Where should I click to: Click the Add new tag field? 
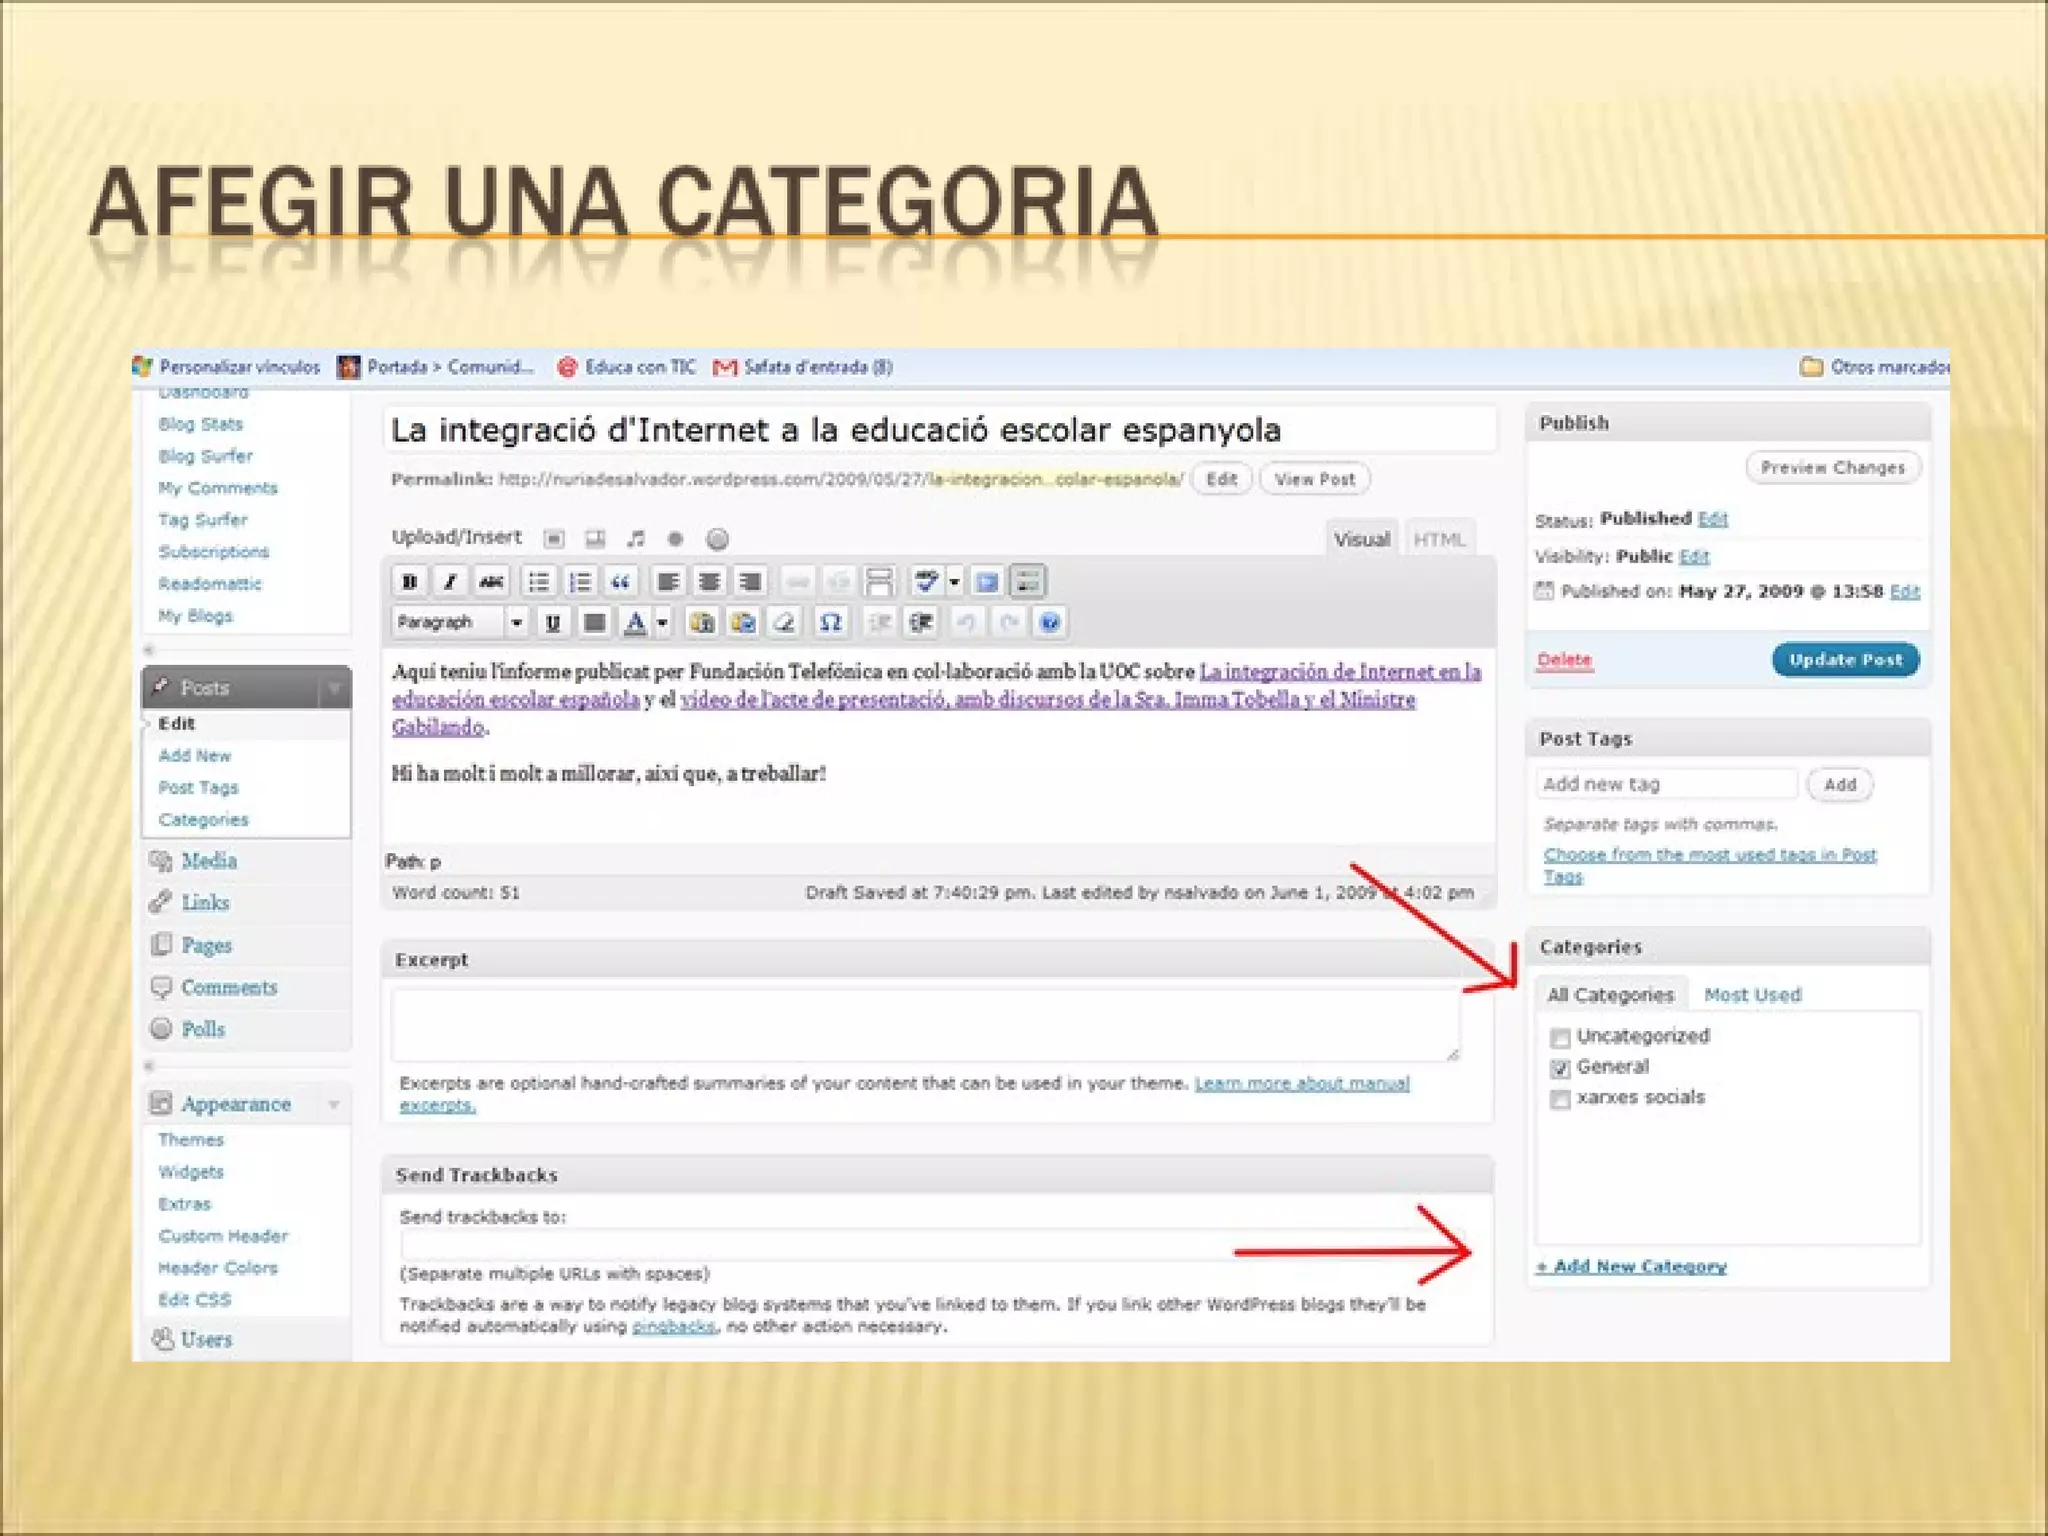(x=1667, y=784)
